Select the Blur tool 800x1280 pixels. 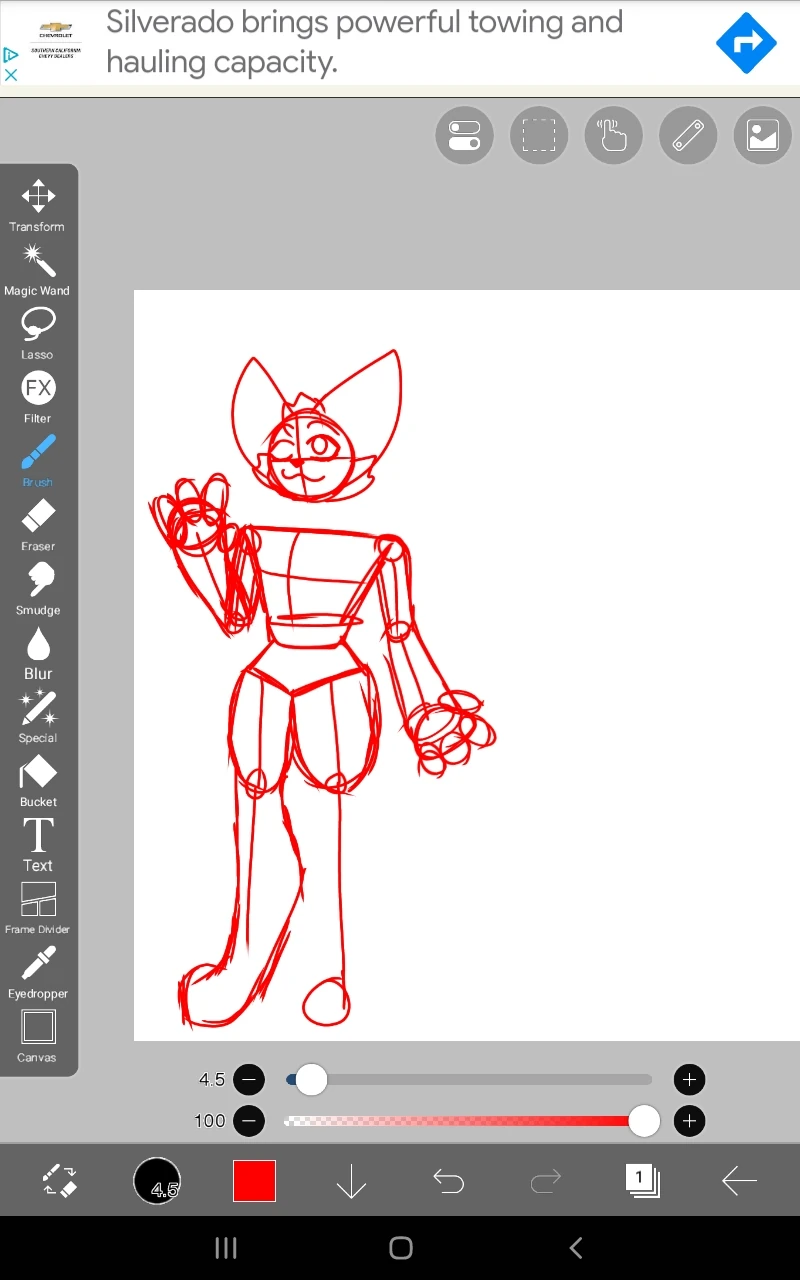(x=38, y=645)
